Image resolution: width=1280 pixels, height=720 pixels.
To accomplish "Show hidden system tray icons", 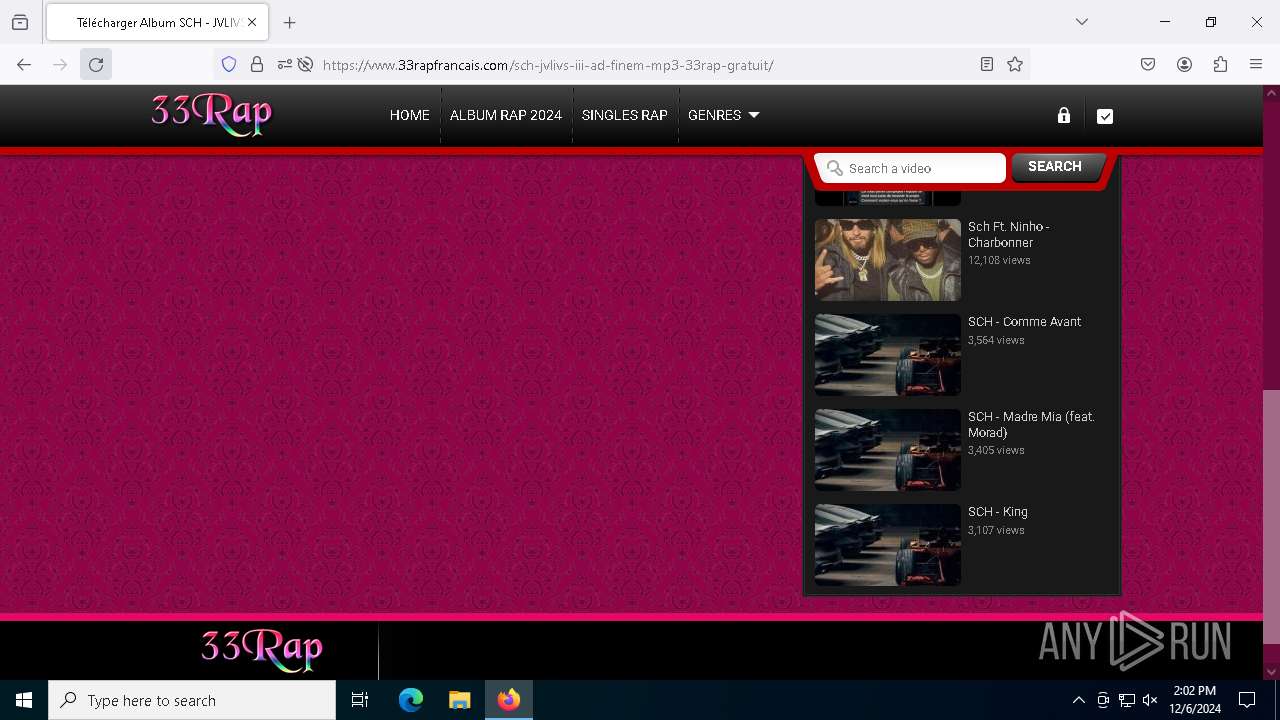I will (x=1078, y=700).
